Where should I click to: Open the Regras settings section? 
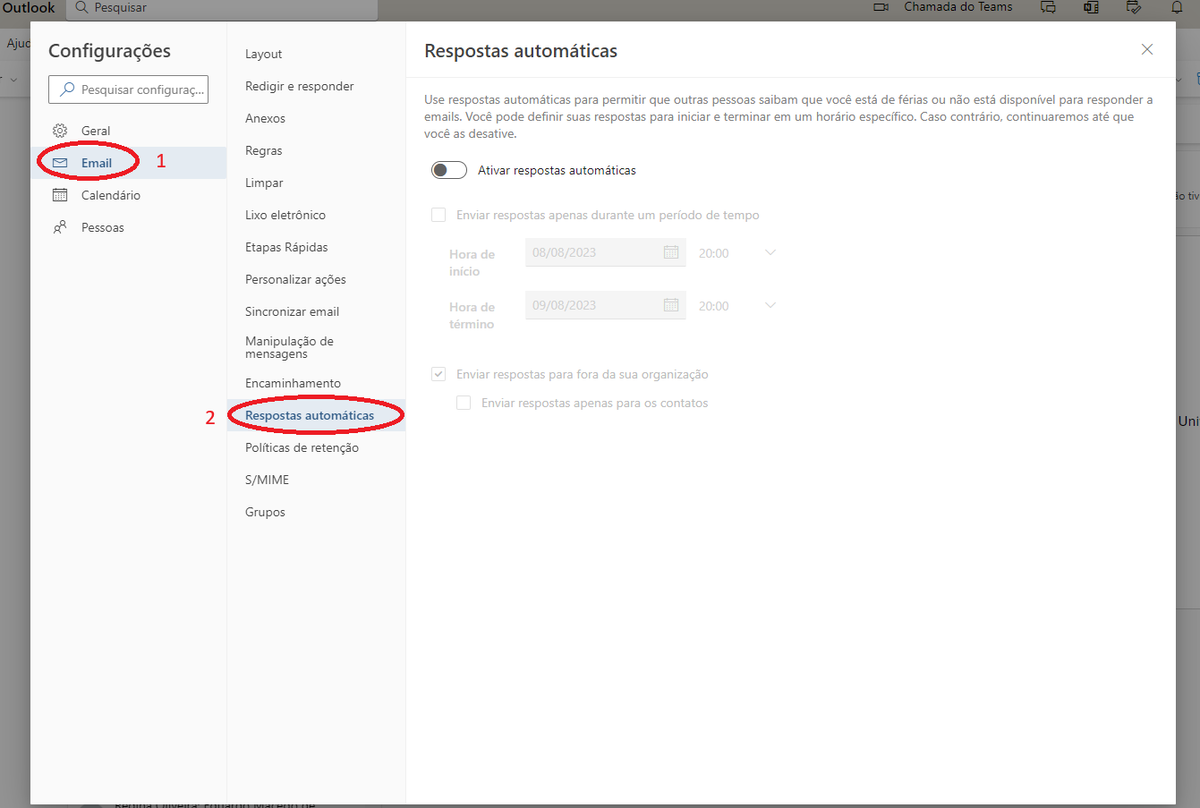coord(264,151)
